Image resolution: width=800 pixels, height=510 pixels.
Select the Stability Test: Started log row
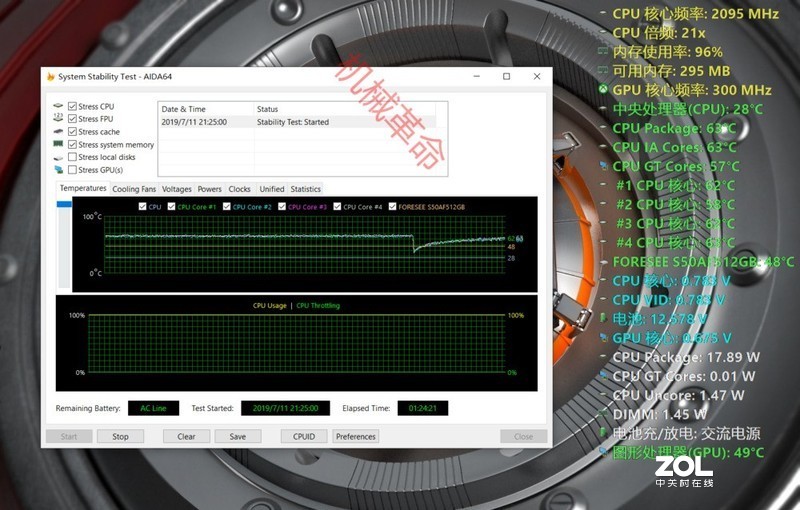point(297,122)
